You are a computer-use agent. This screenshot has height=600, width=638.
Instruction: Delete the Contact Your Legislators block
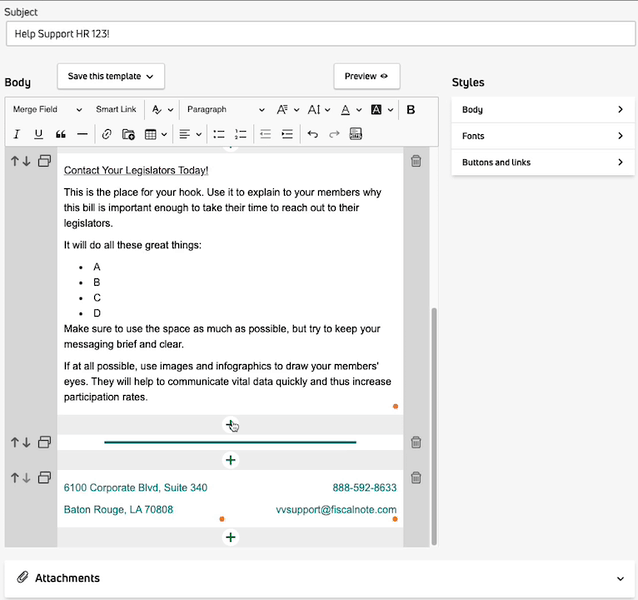coord(416,161)
